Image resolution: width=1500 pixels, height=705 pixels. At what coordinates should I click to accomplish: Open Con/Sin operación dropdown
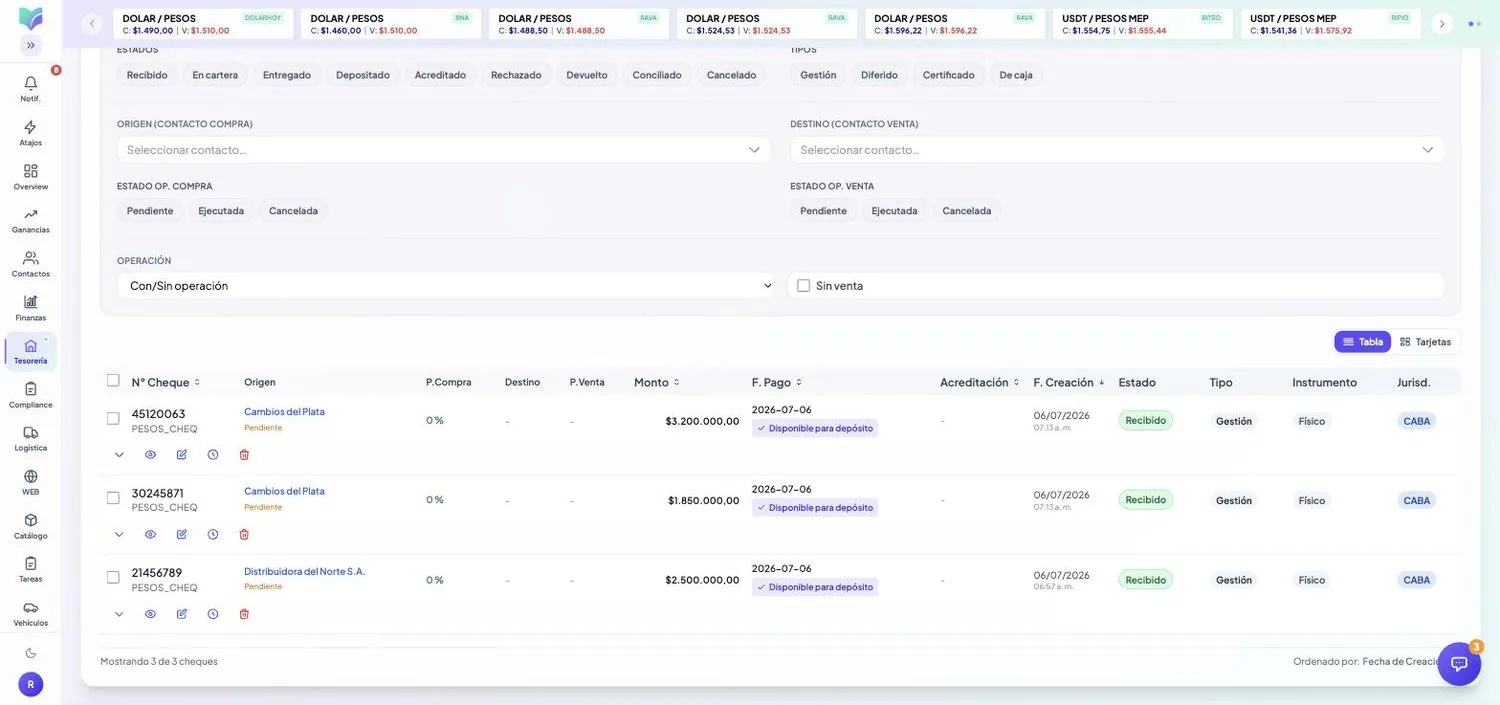click(448, 286)
